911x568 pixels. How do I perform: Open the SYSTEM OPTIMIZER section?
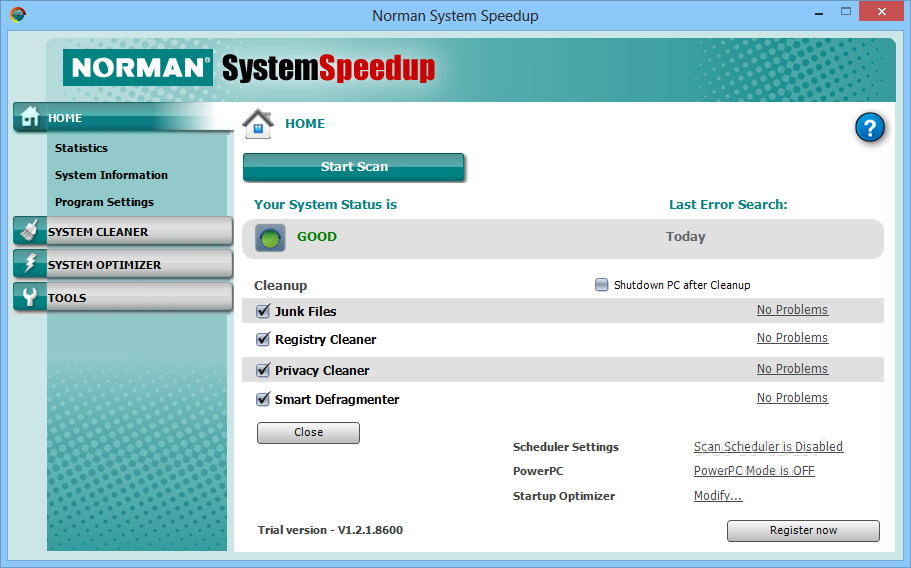[x=123, y=264]
